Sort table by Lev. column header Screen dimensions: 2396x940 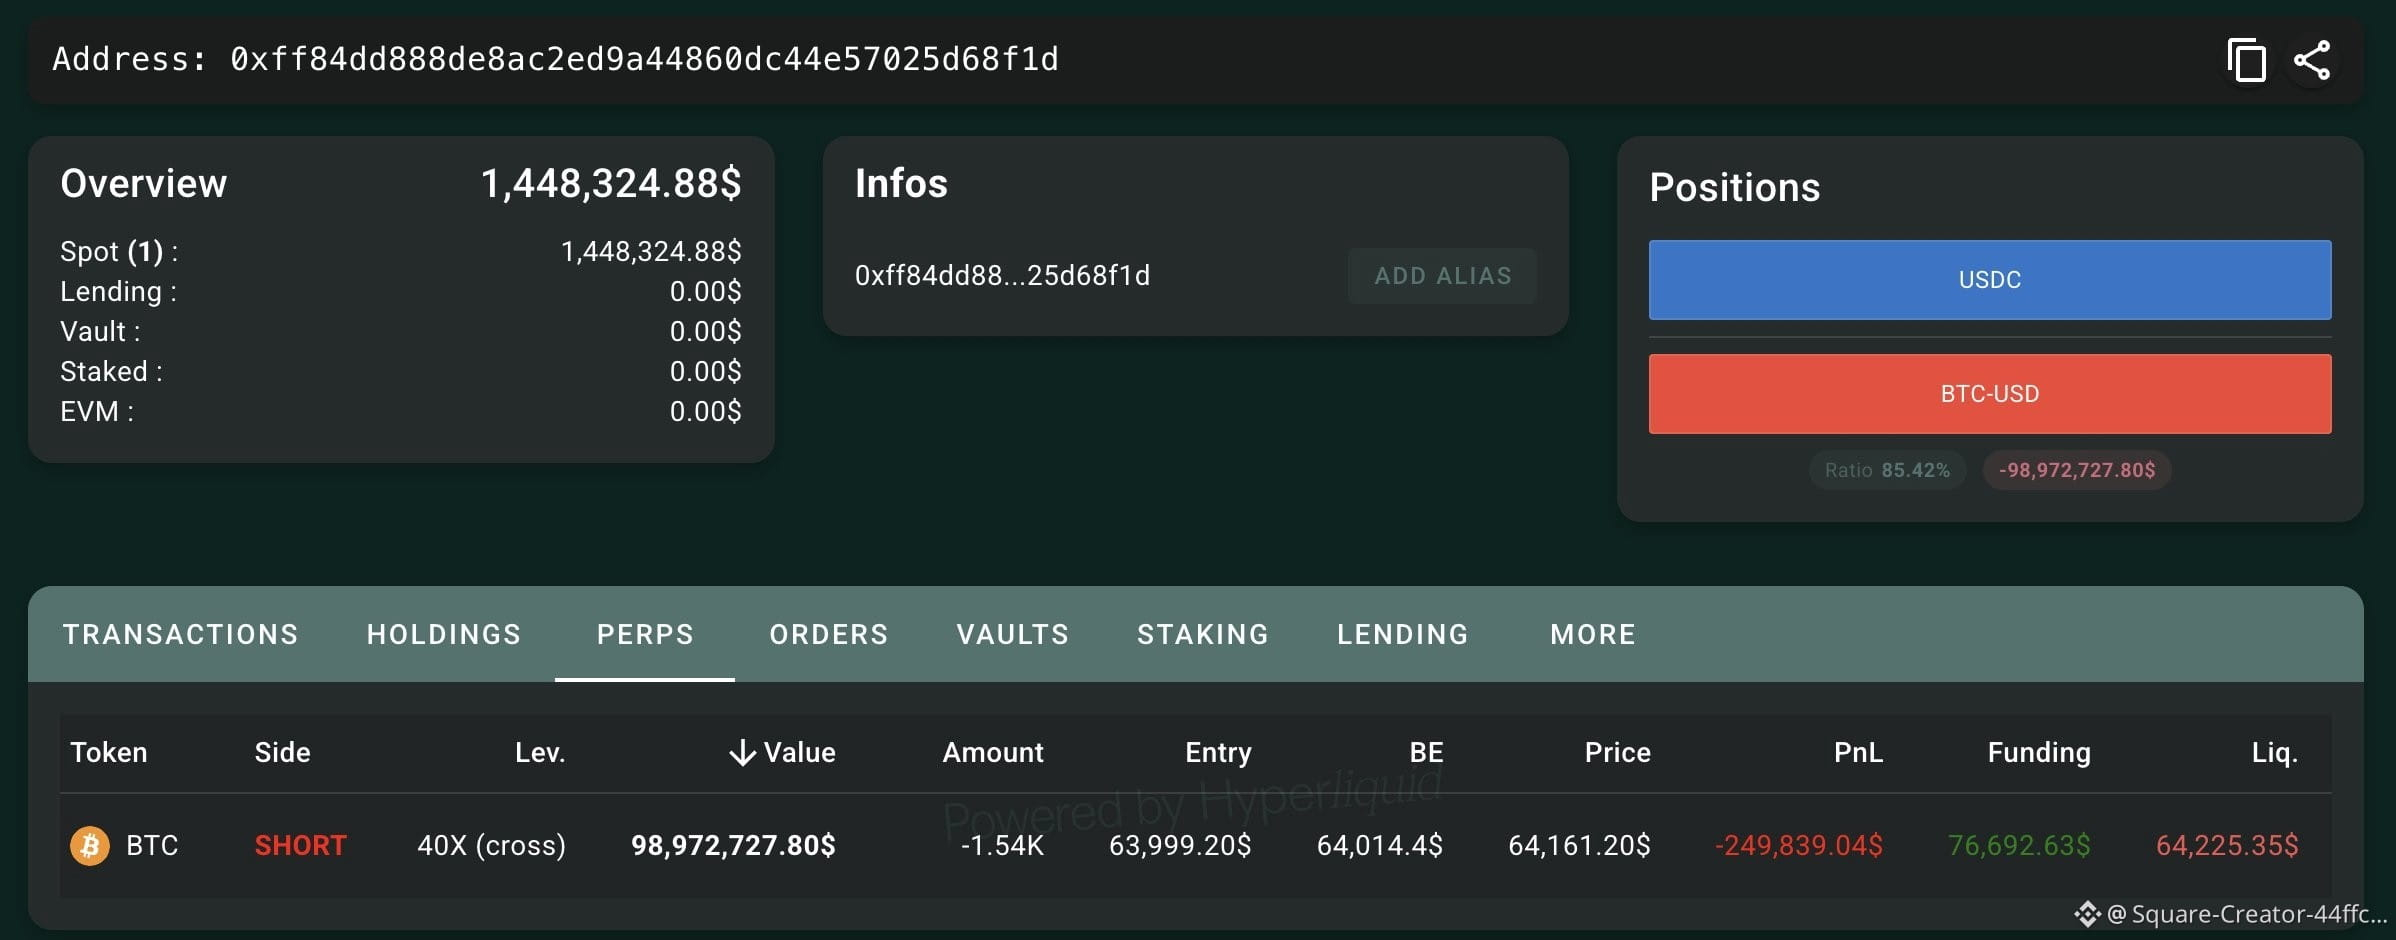click(x=540, y=752)
